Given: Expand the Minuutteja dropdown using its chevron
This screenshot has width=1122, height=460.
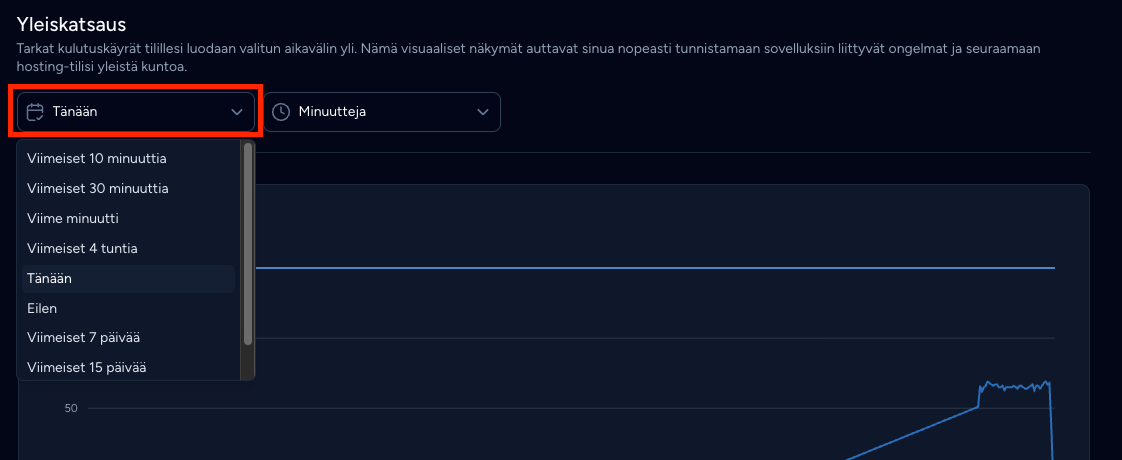Looking at the screenshot, I should [483, 112].
